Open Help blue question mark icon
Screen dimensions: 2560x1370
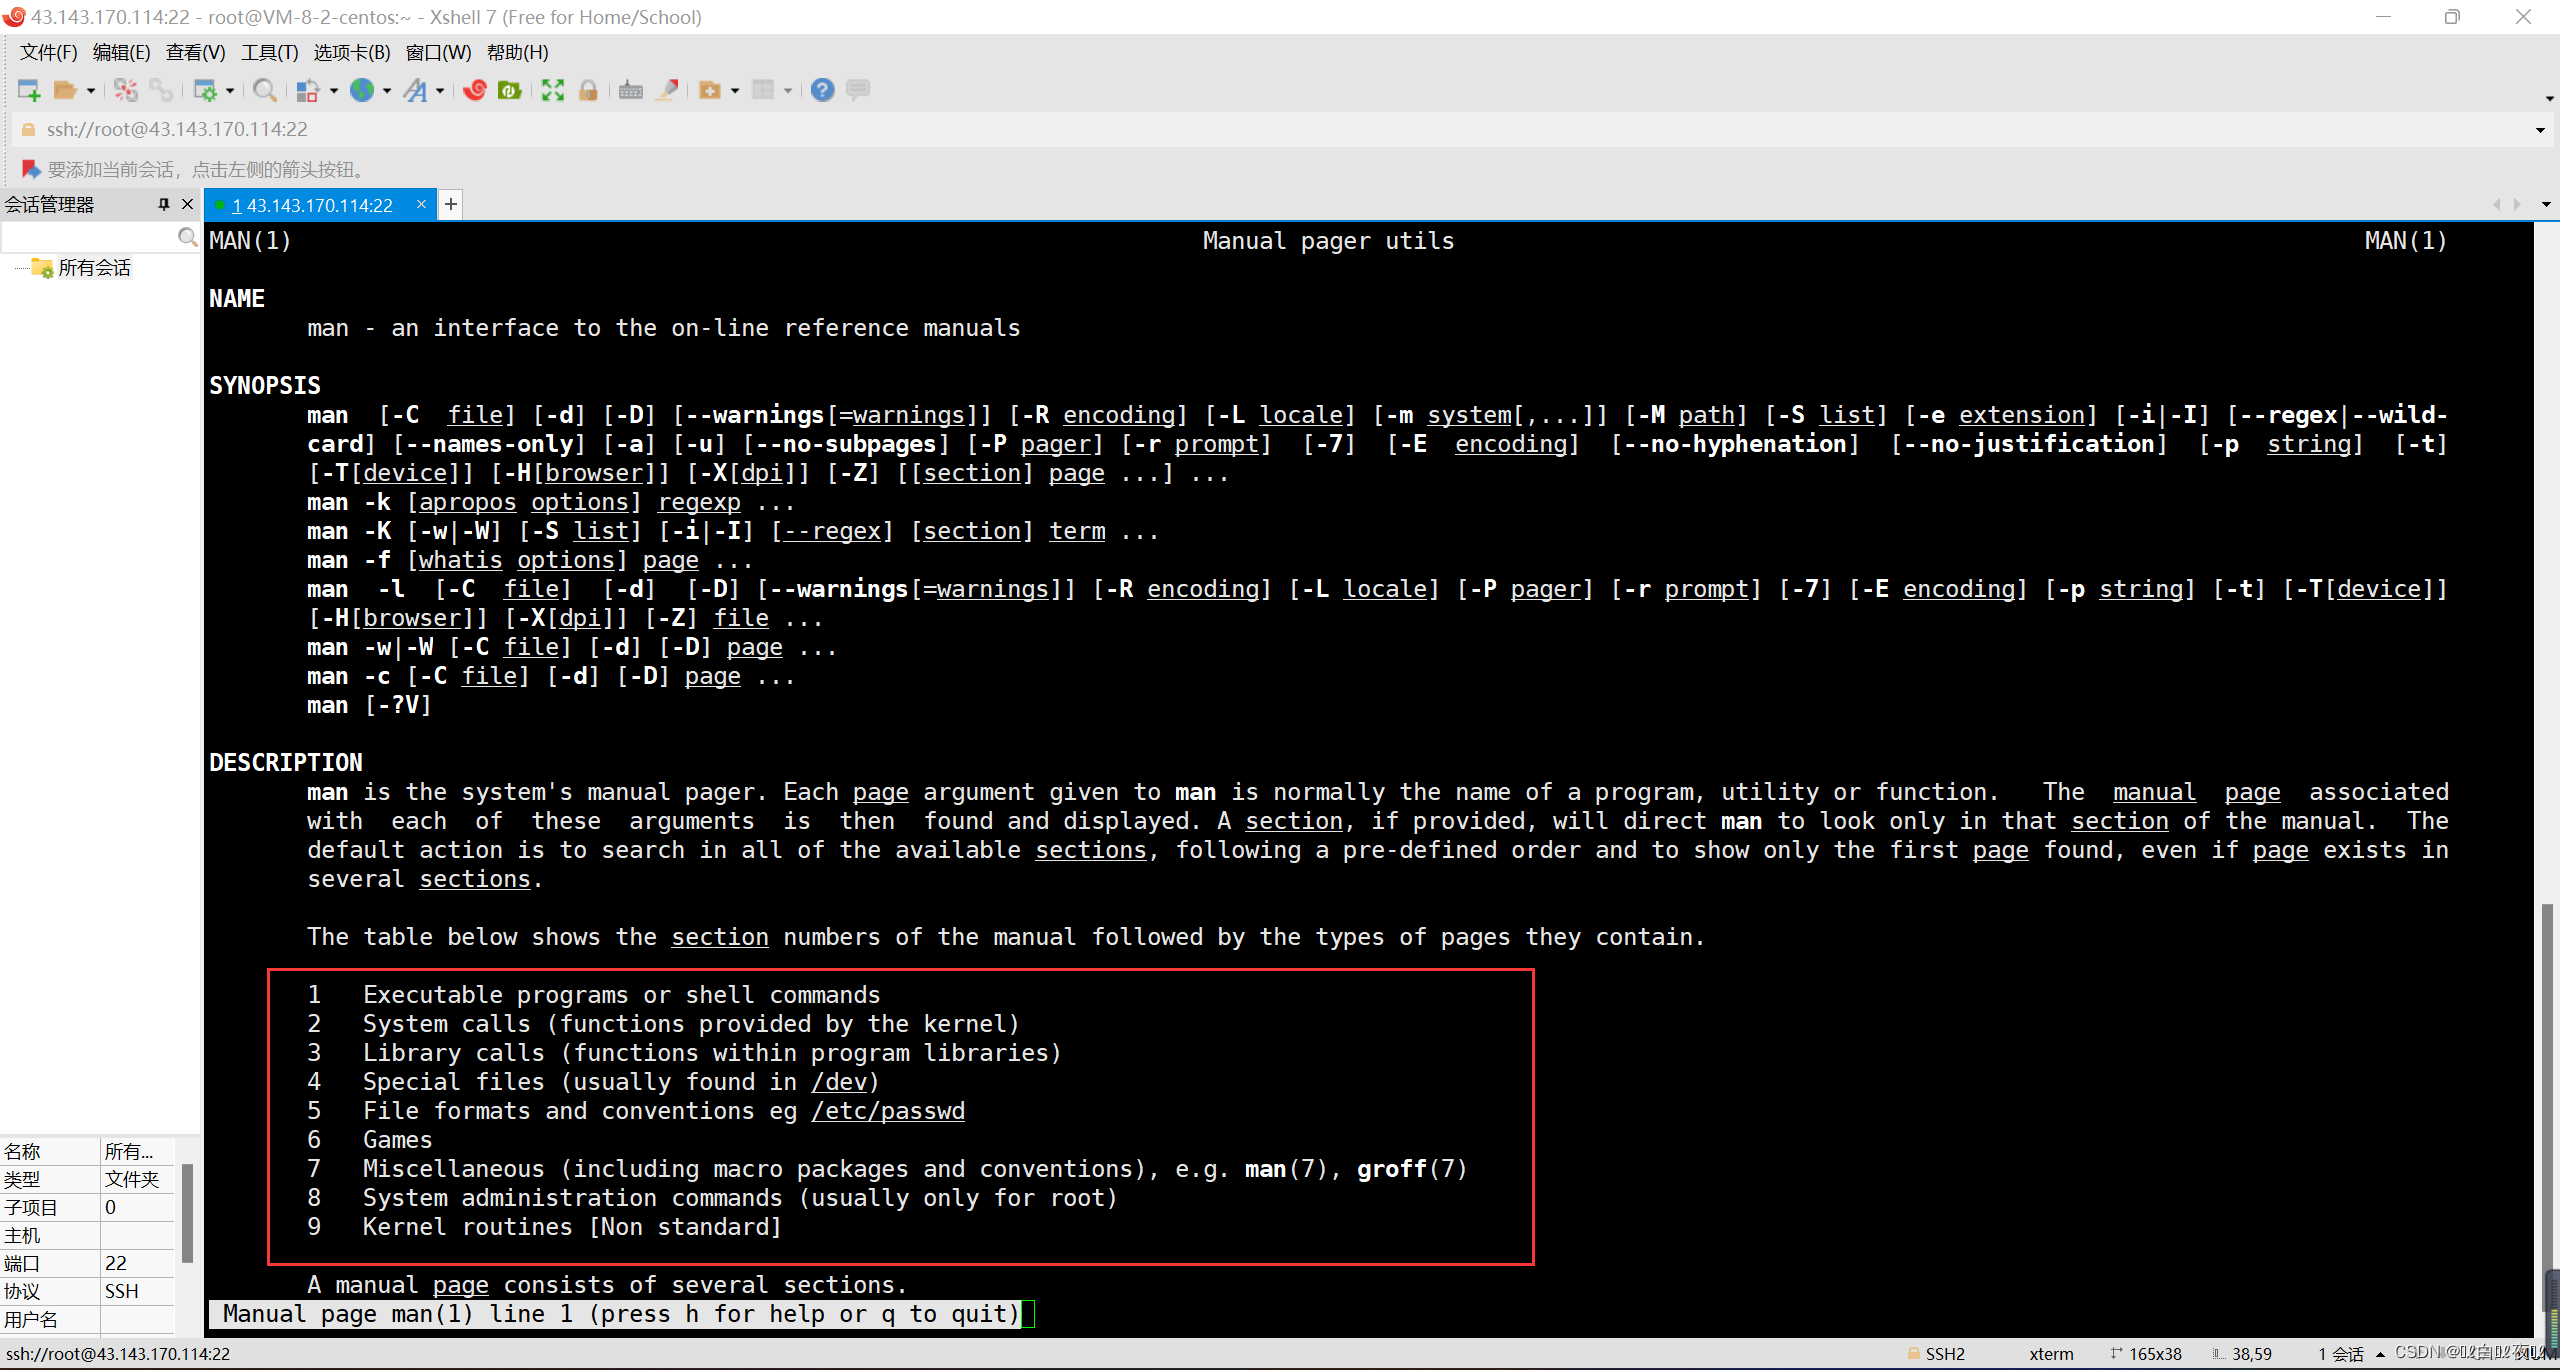point(822,91)
